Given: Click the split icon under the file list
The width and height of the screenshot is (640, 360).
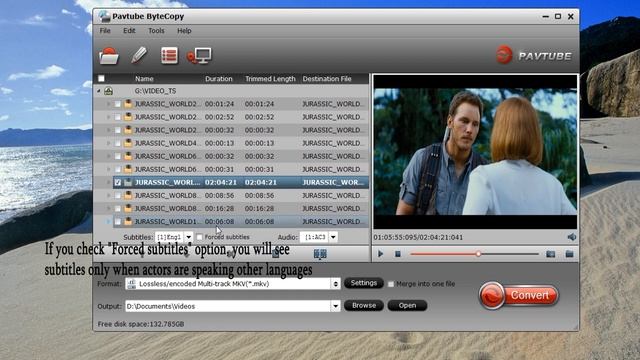Looking at the screenshot, I should pos(320,254).
